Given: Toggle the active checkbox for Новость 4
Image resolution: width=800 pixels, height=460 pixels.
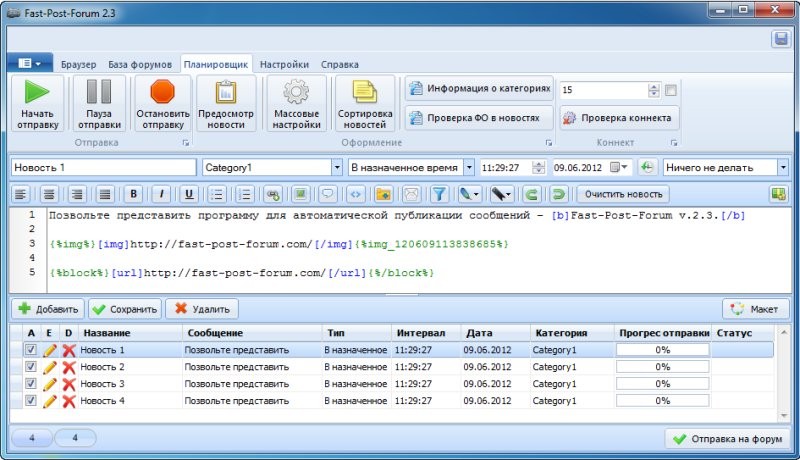Looking at the screenshot, I should point(31,401).
